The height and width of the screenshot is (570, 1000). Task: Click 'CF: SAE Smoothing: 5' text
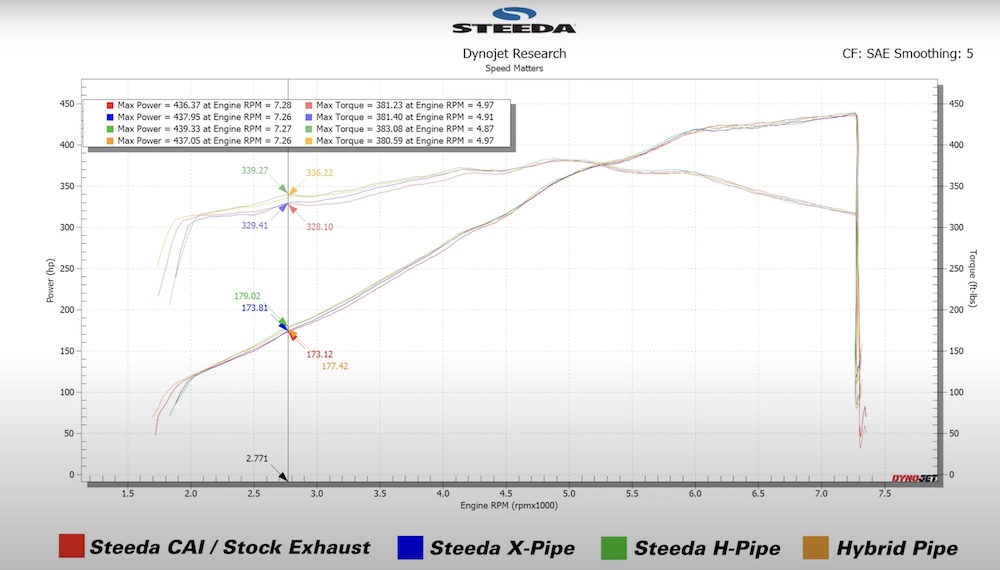908,54
